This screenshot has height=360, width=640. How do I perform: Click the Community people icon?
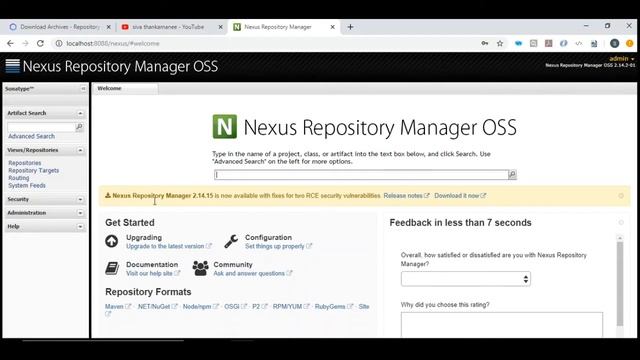(x=200, y=269)
